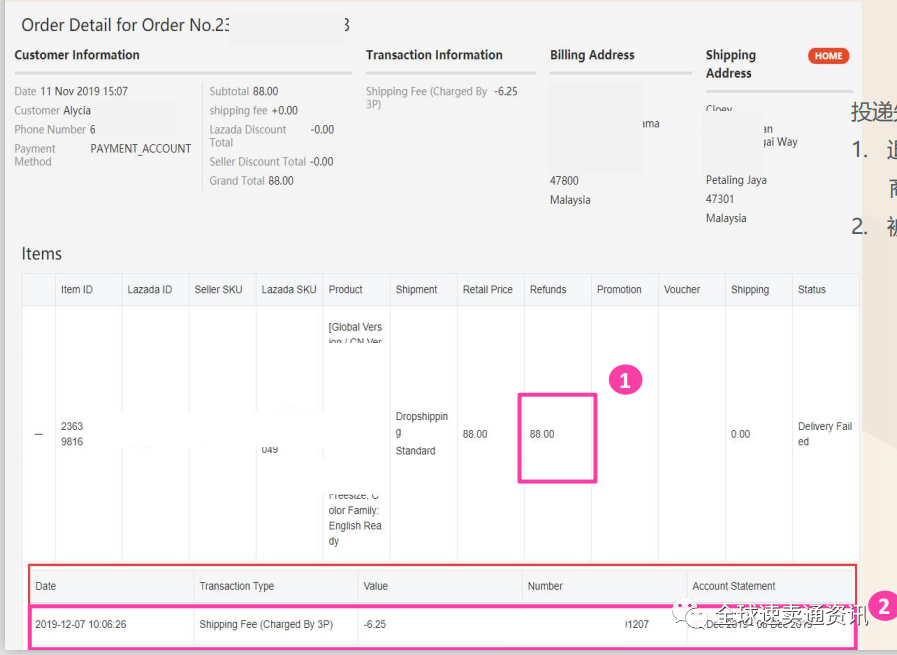Viewport: 897px width, 655px height.
Task: Select the Refunds column header
Action: (x=547, y=289)
